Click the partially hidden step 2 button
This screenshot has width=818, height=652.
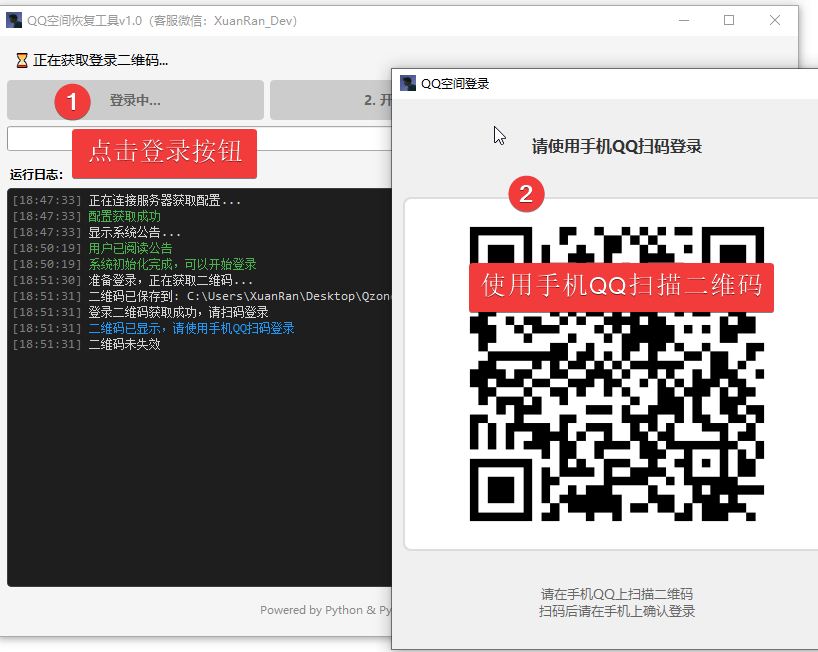[330, 100]
